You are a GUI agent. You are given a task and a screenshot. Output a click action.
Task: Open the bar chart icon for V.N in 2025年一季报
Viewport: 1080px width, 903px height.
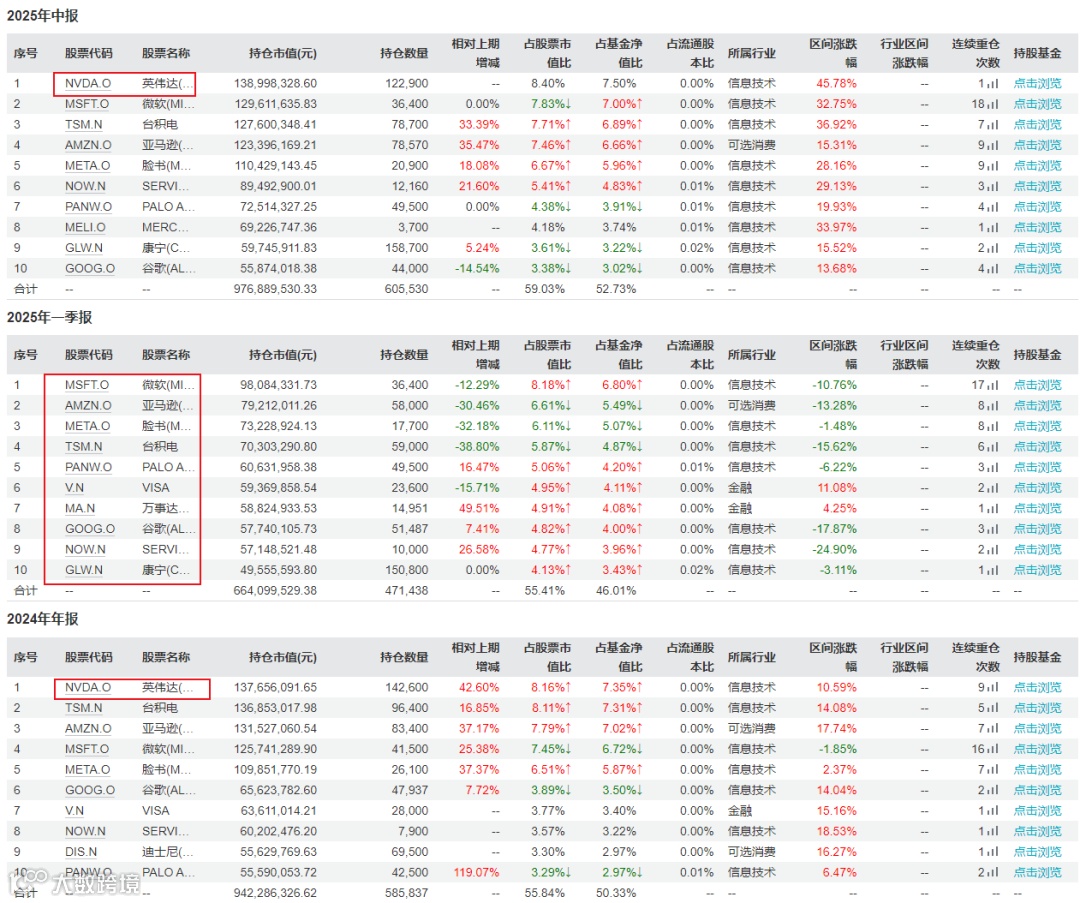pyautogui.click(x=993, y=488)
